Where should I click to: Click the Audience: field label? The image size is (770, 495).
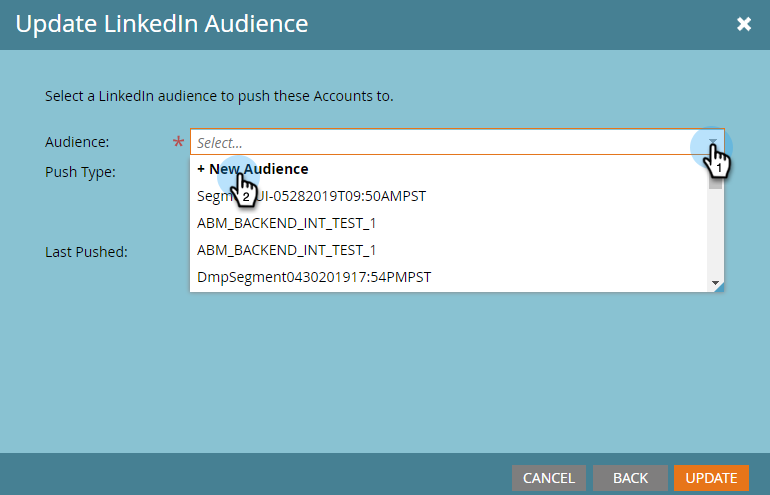(77, 142)
